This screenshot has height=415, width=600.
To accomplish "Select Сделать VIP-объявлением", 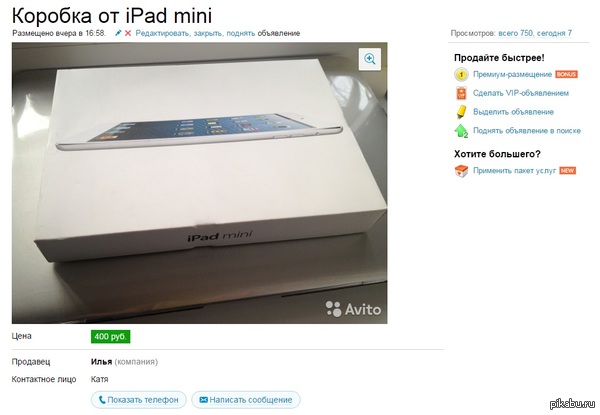I will [x=521, y=93].
